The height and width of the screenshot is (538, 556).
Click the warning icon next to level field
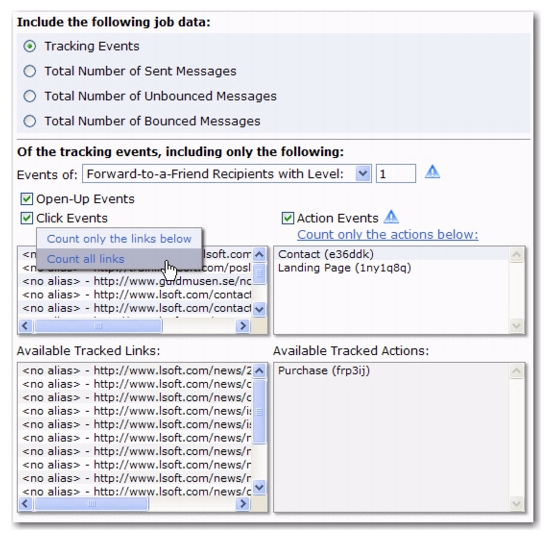click(432, 172)
